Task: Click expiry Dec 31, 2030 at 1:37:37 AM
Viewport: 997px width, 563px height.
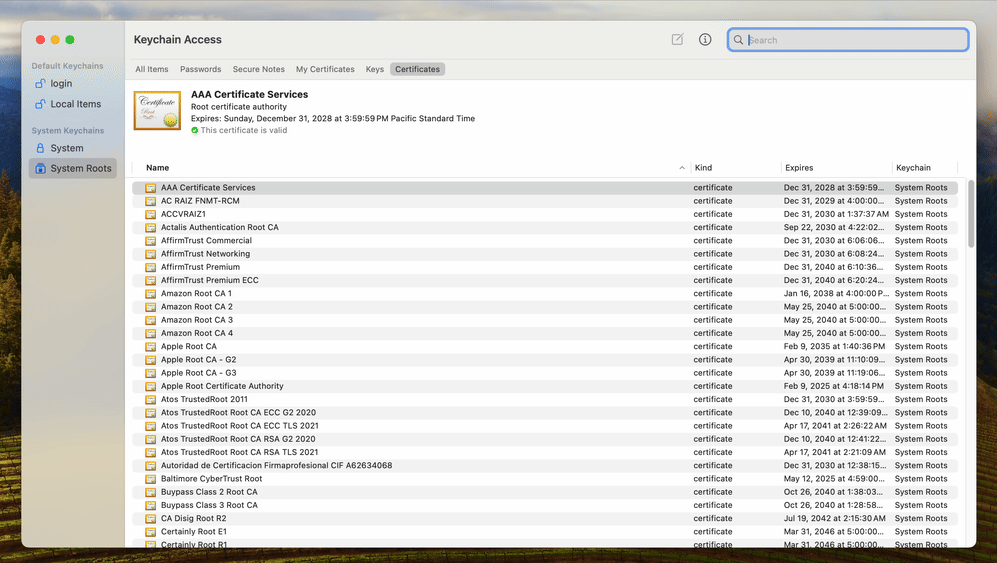Action: click(x=836, y=214)
